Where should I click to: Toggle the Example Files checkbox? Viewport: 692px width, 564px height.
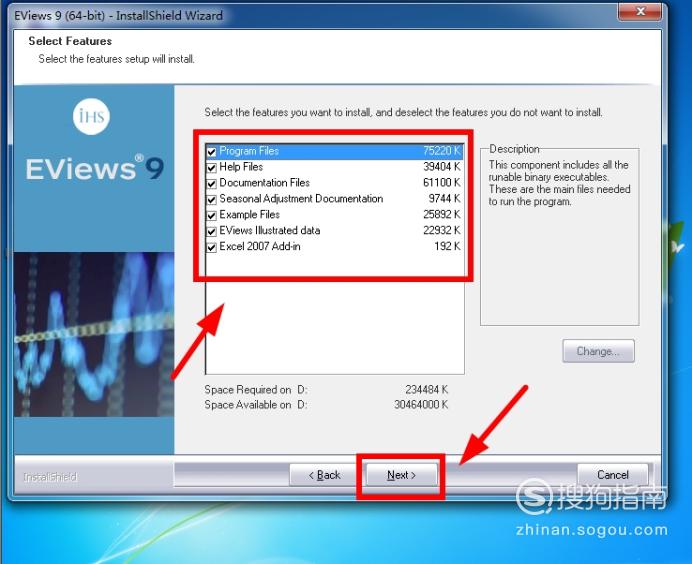click(211, 215)
